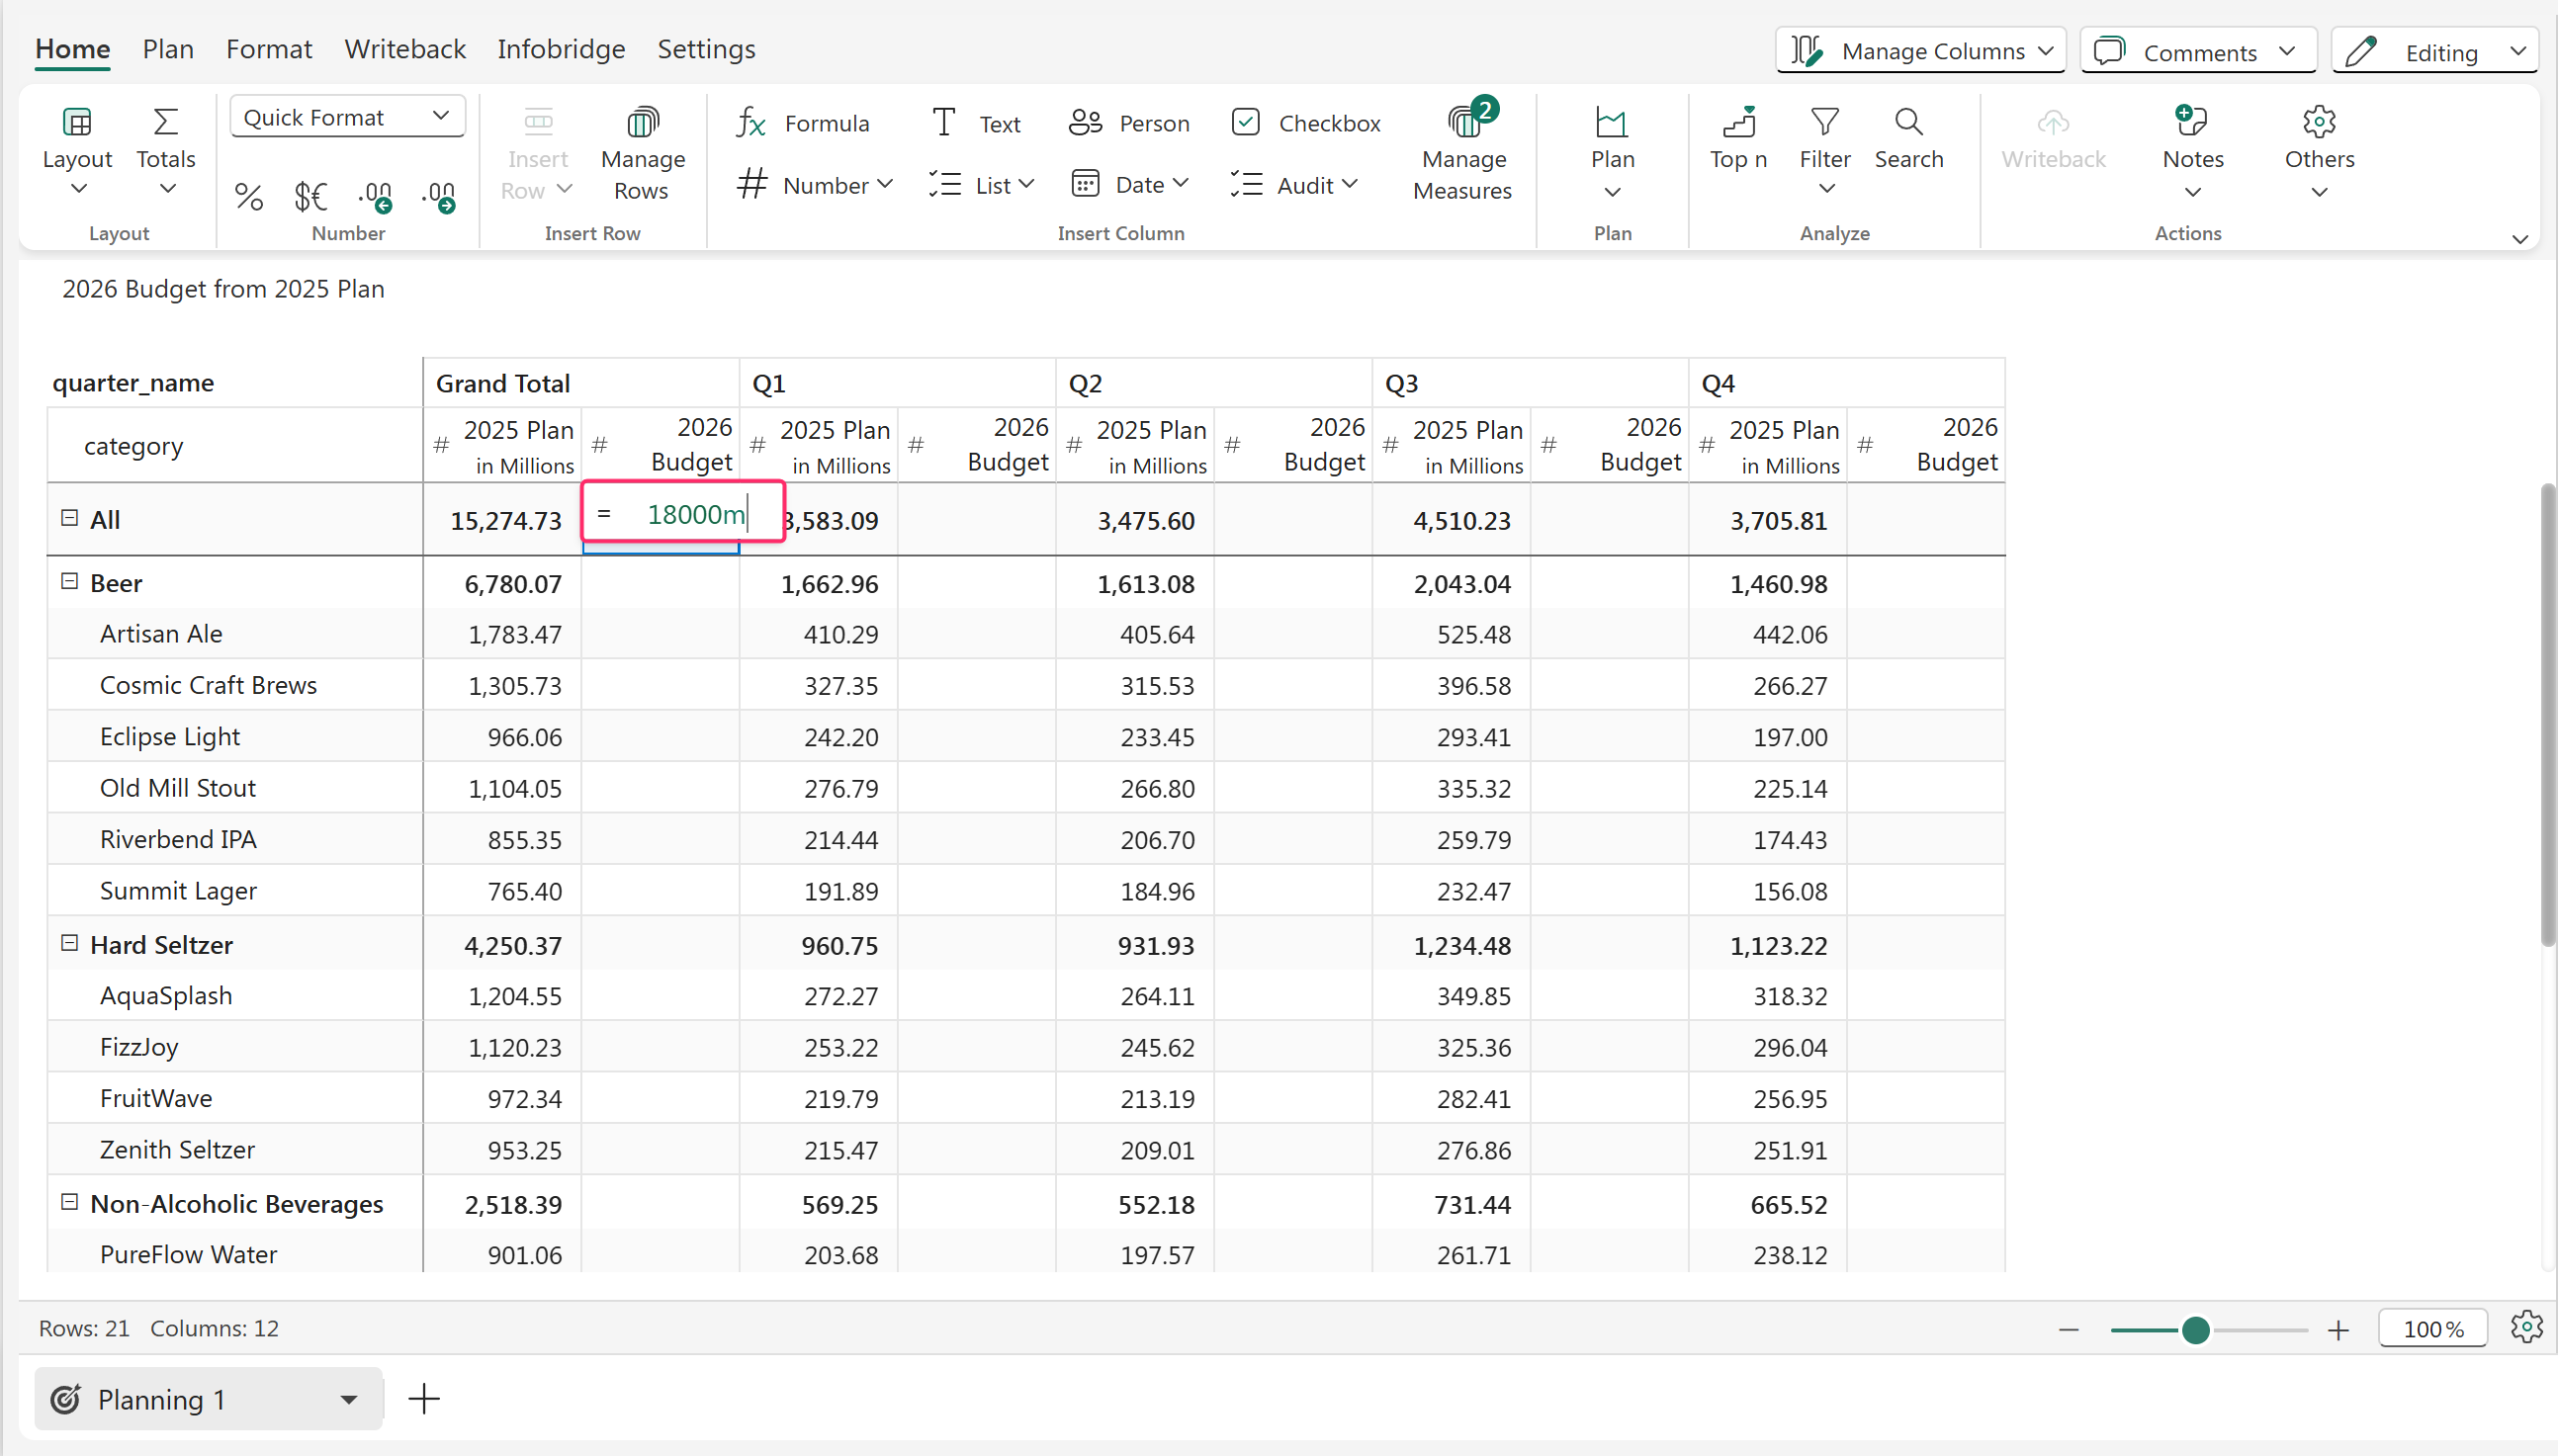Open the Search tool
This screenshot has height=1456, width=2558.
(x=1908, y=138)
